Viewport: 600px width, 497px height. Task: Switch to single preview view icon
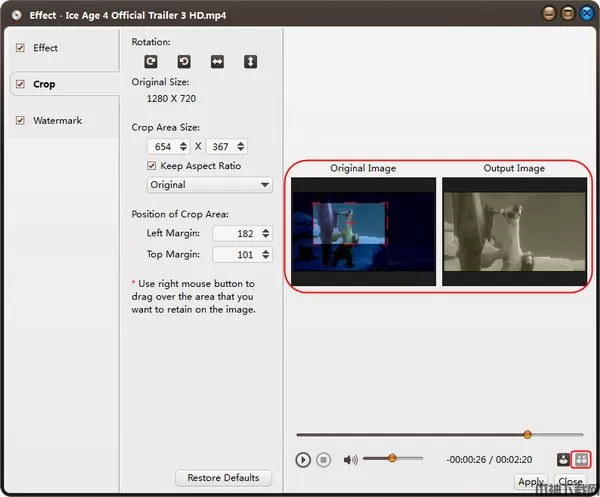click(564, 460)
